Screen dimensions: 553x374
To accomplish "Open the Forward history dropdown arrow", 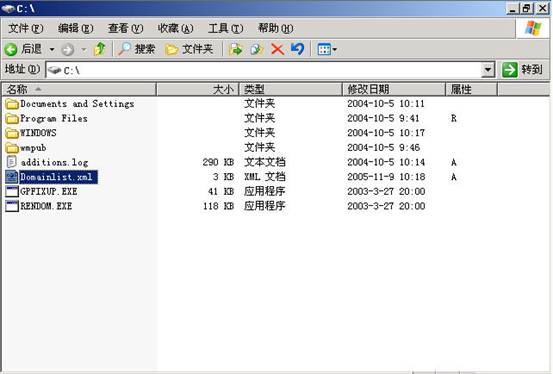I will point(84,49).
